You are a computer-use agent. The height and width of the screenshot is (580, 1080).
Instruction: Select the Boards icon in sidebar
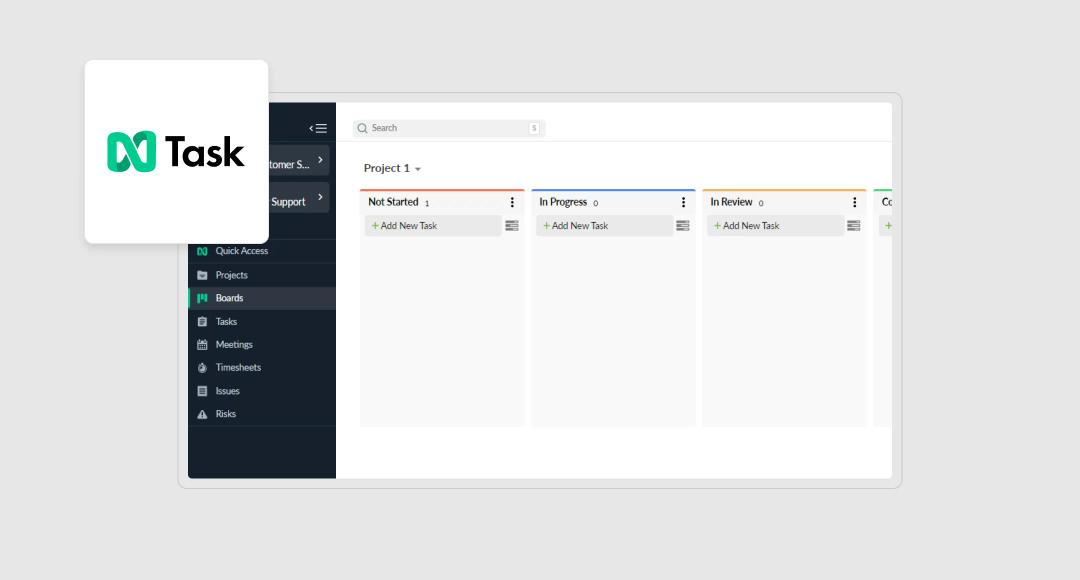click(x=202, y=298)
